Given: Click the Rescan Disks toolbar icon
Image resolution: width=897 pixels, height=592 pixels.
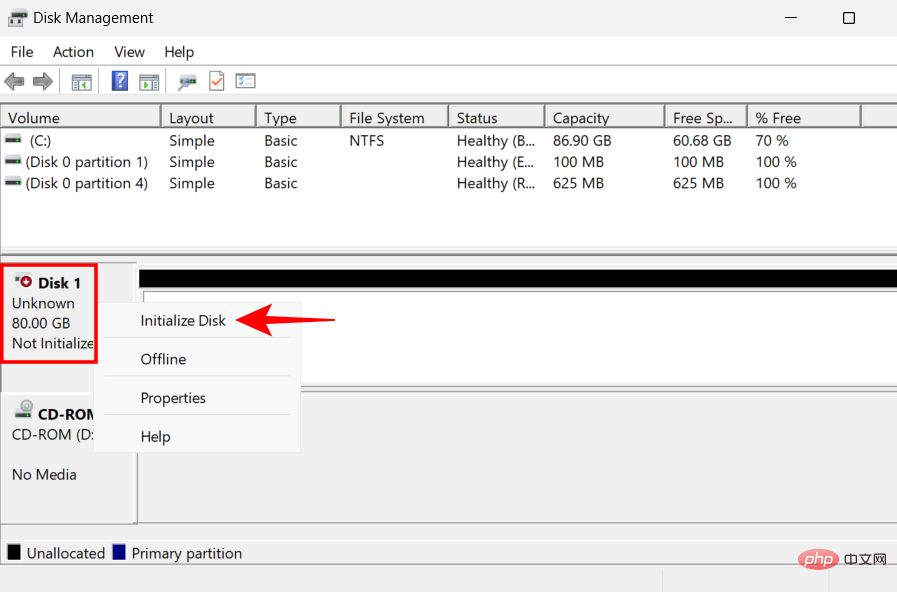Looking at the screenshot, I should tap(187, 82).
